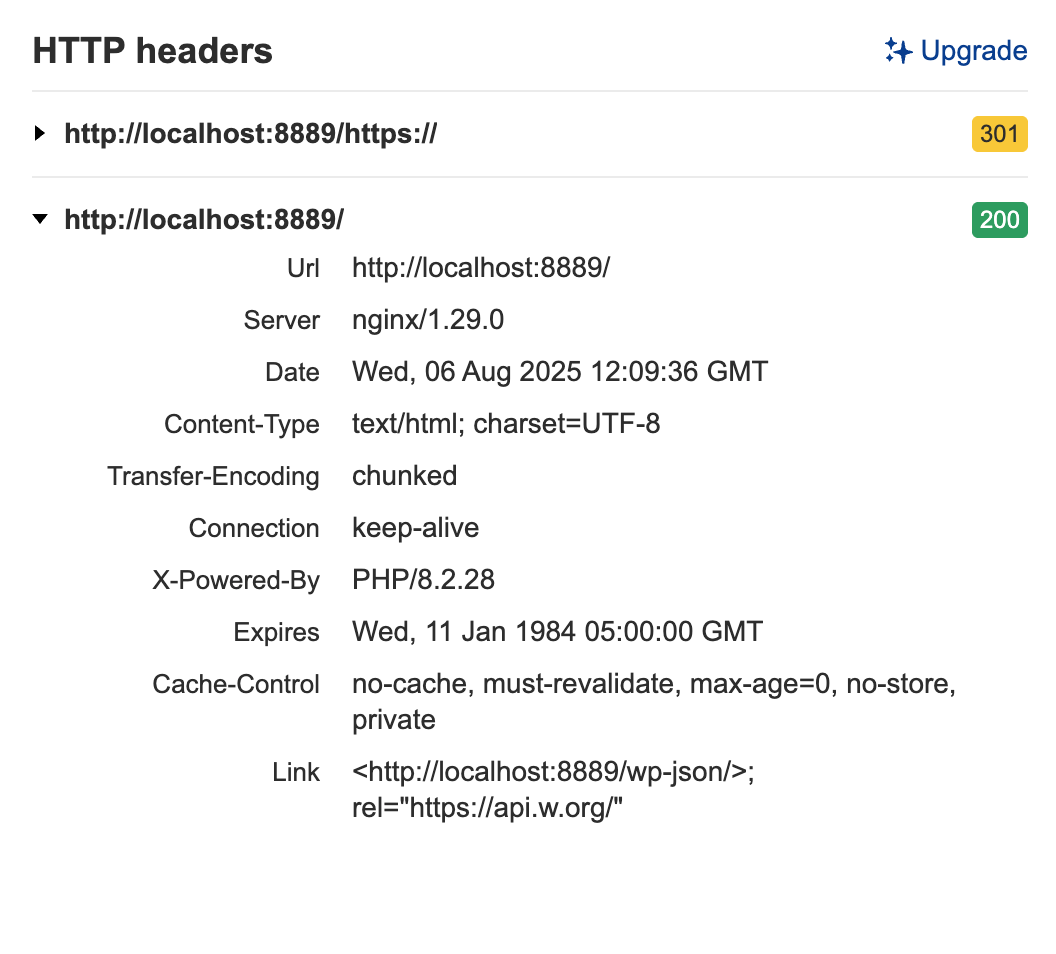This screenshot has width=1056, height=954.
Task: Click the Expires 1984 date value
Action: pos(557,632)
